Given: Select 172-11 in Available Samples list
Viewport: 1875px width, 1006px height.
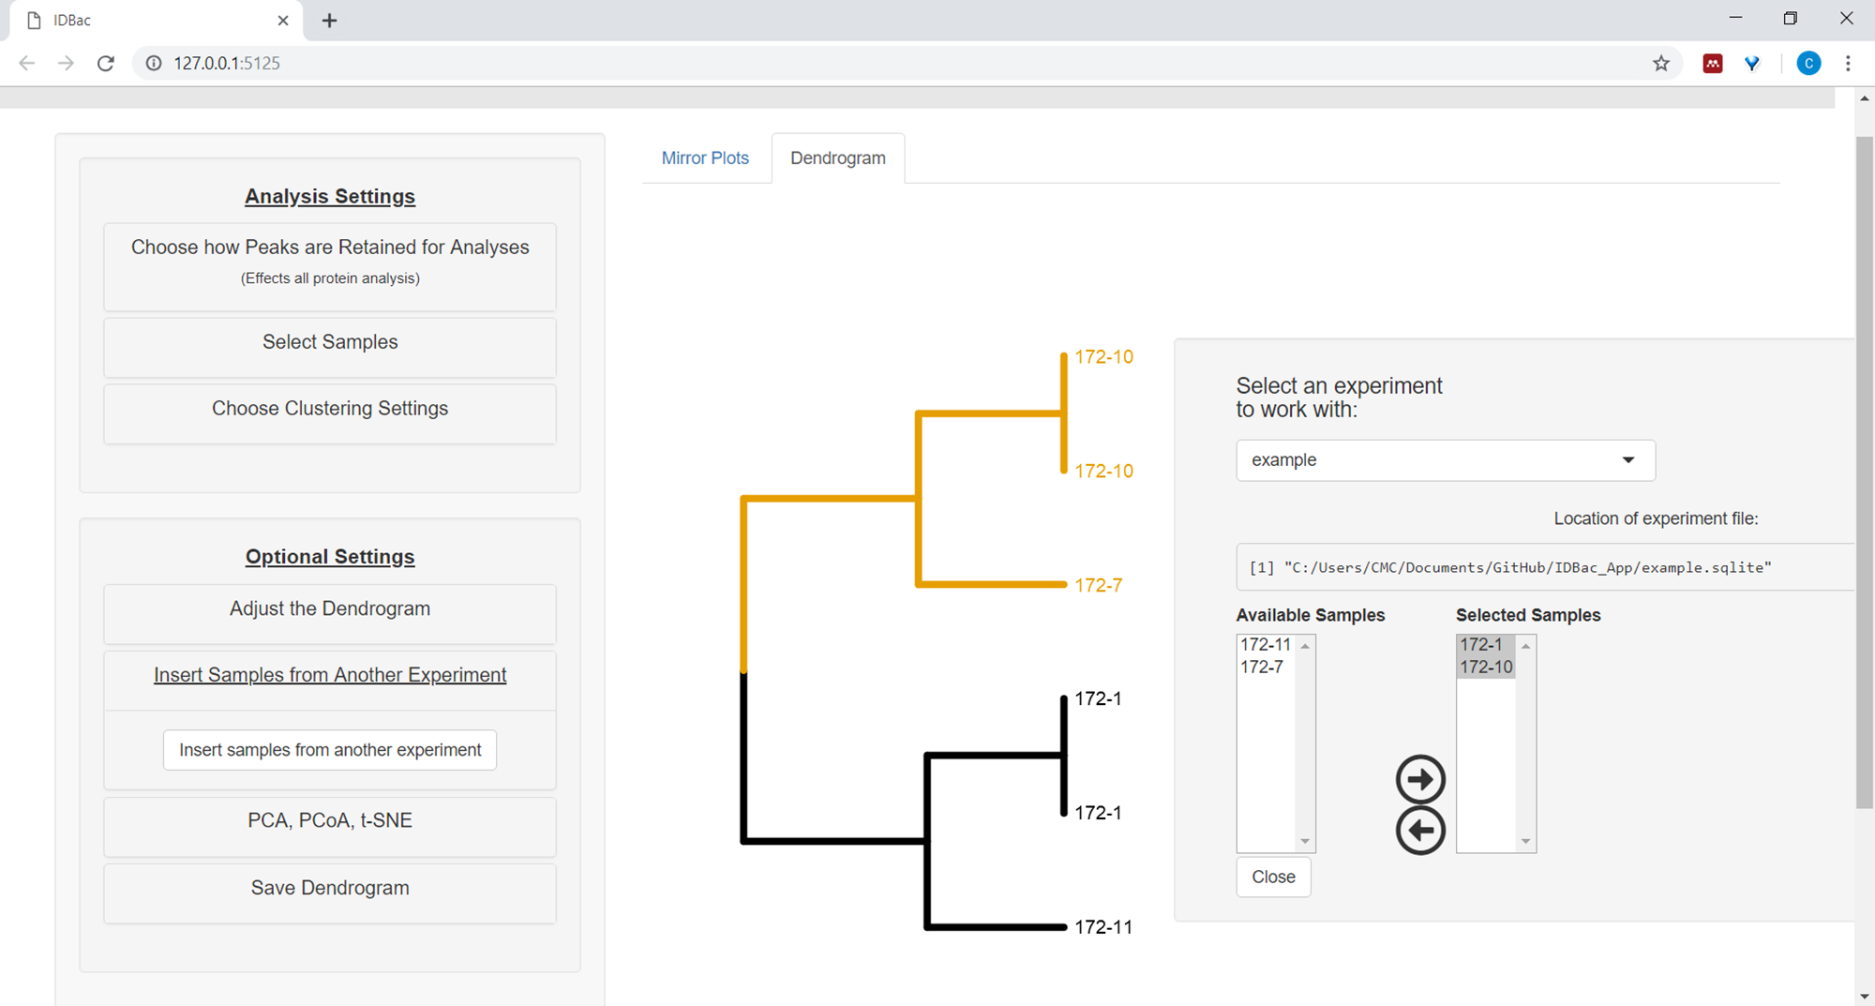Looking at the screenshot, I should (x=1265, y=645).
